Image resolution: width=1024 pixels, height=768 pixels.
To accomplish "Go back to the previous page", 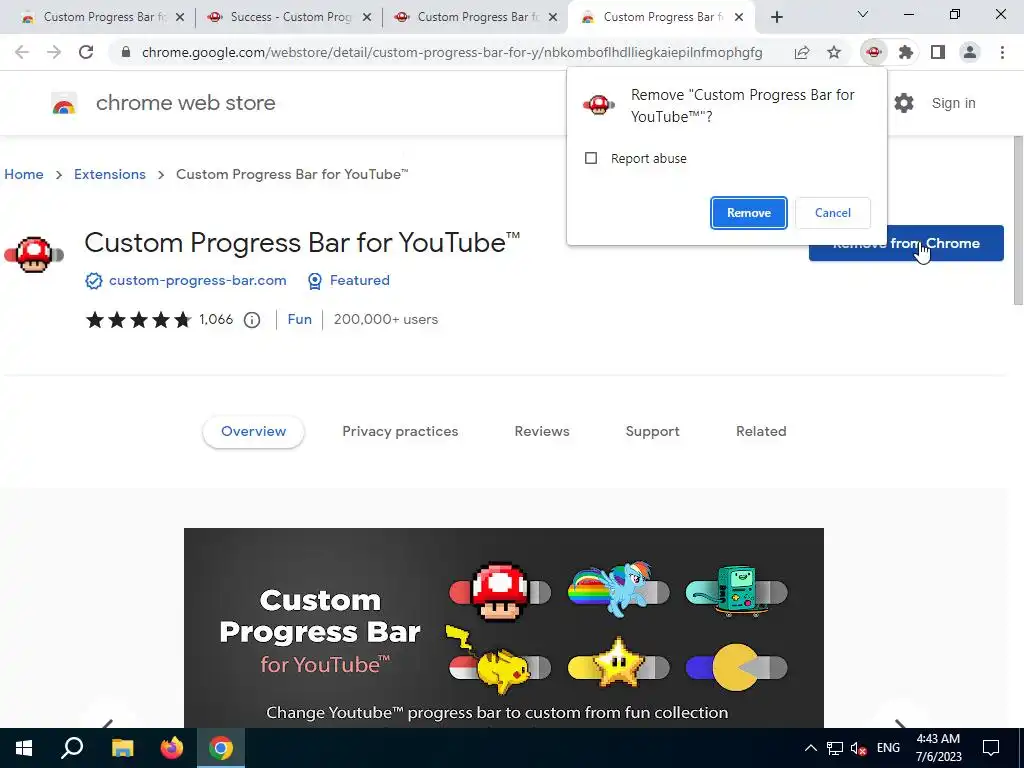I will coord(22,52).
